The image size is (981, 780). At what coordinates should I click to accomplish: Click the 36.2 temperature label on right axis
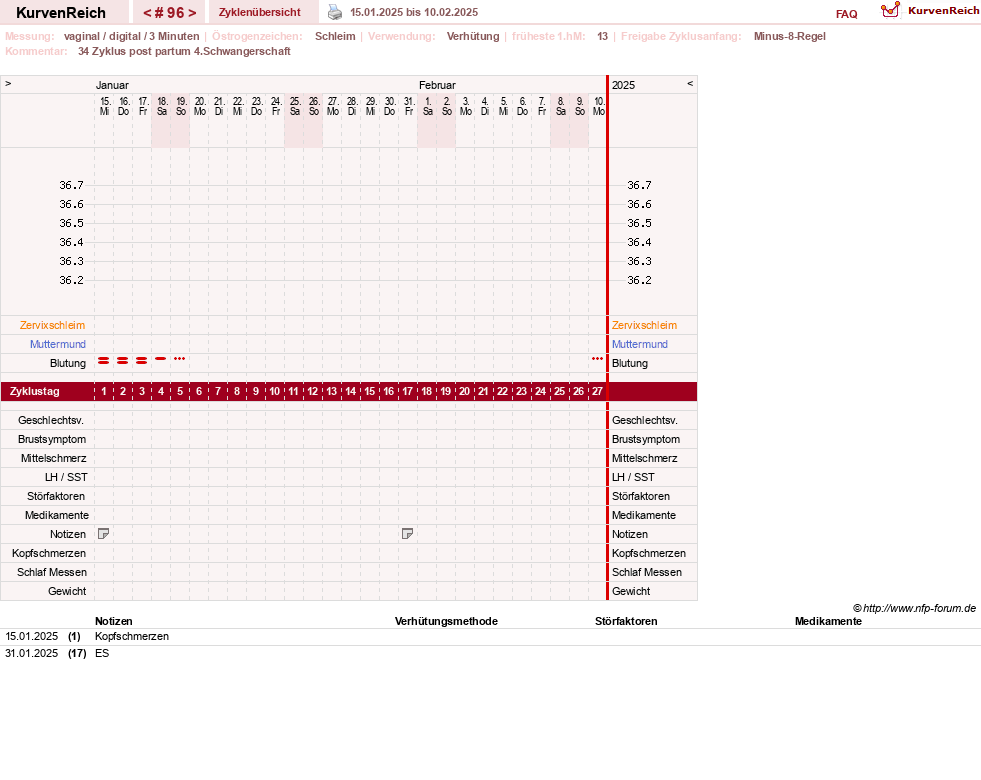tap(639, 280)
